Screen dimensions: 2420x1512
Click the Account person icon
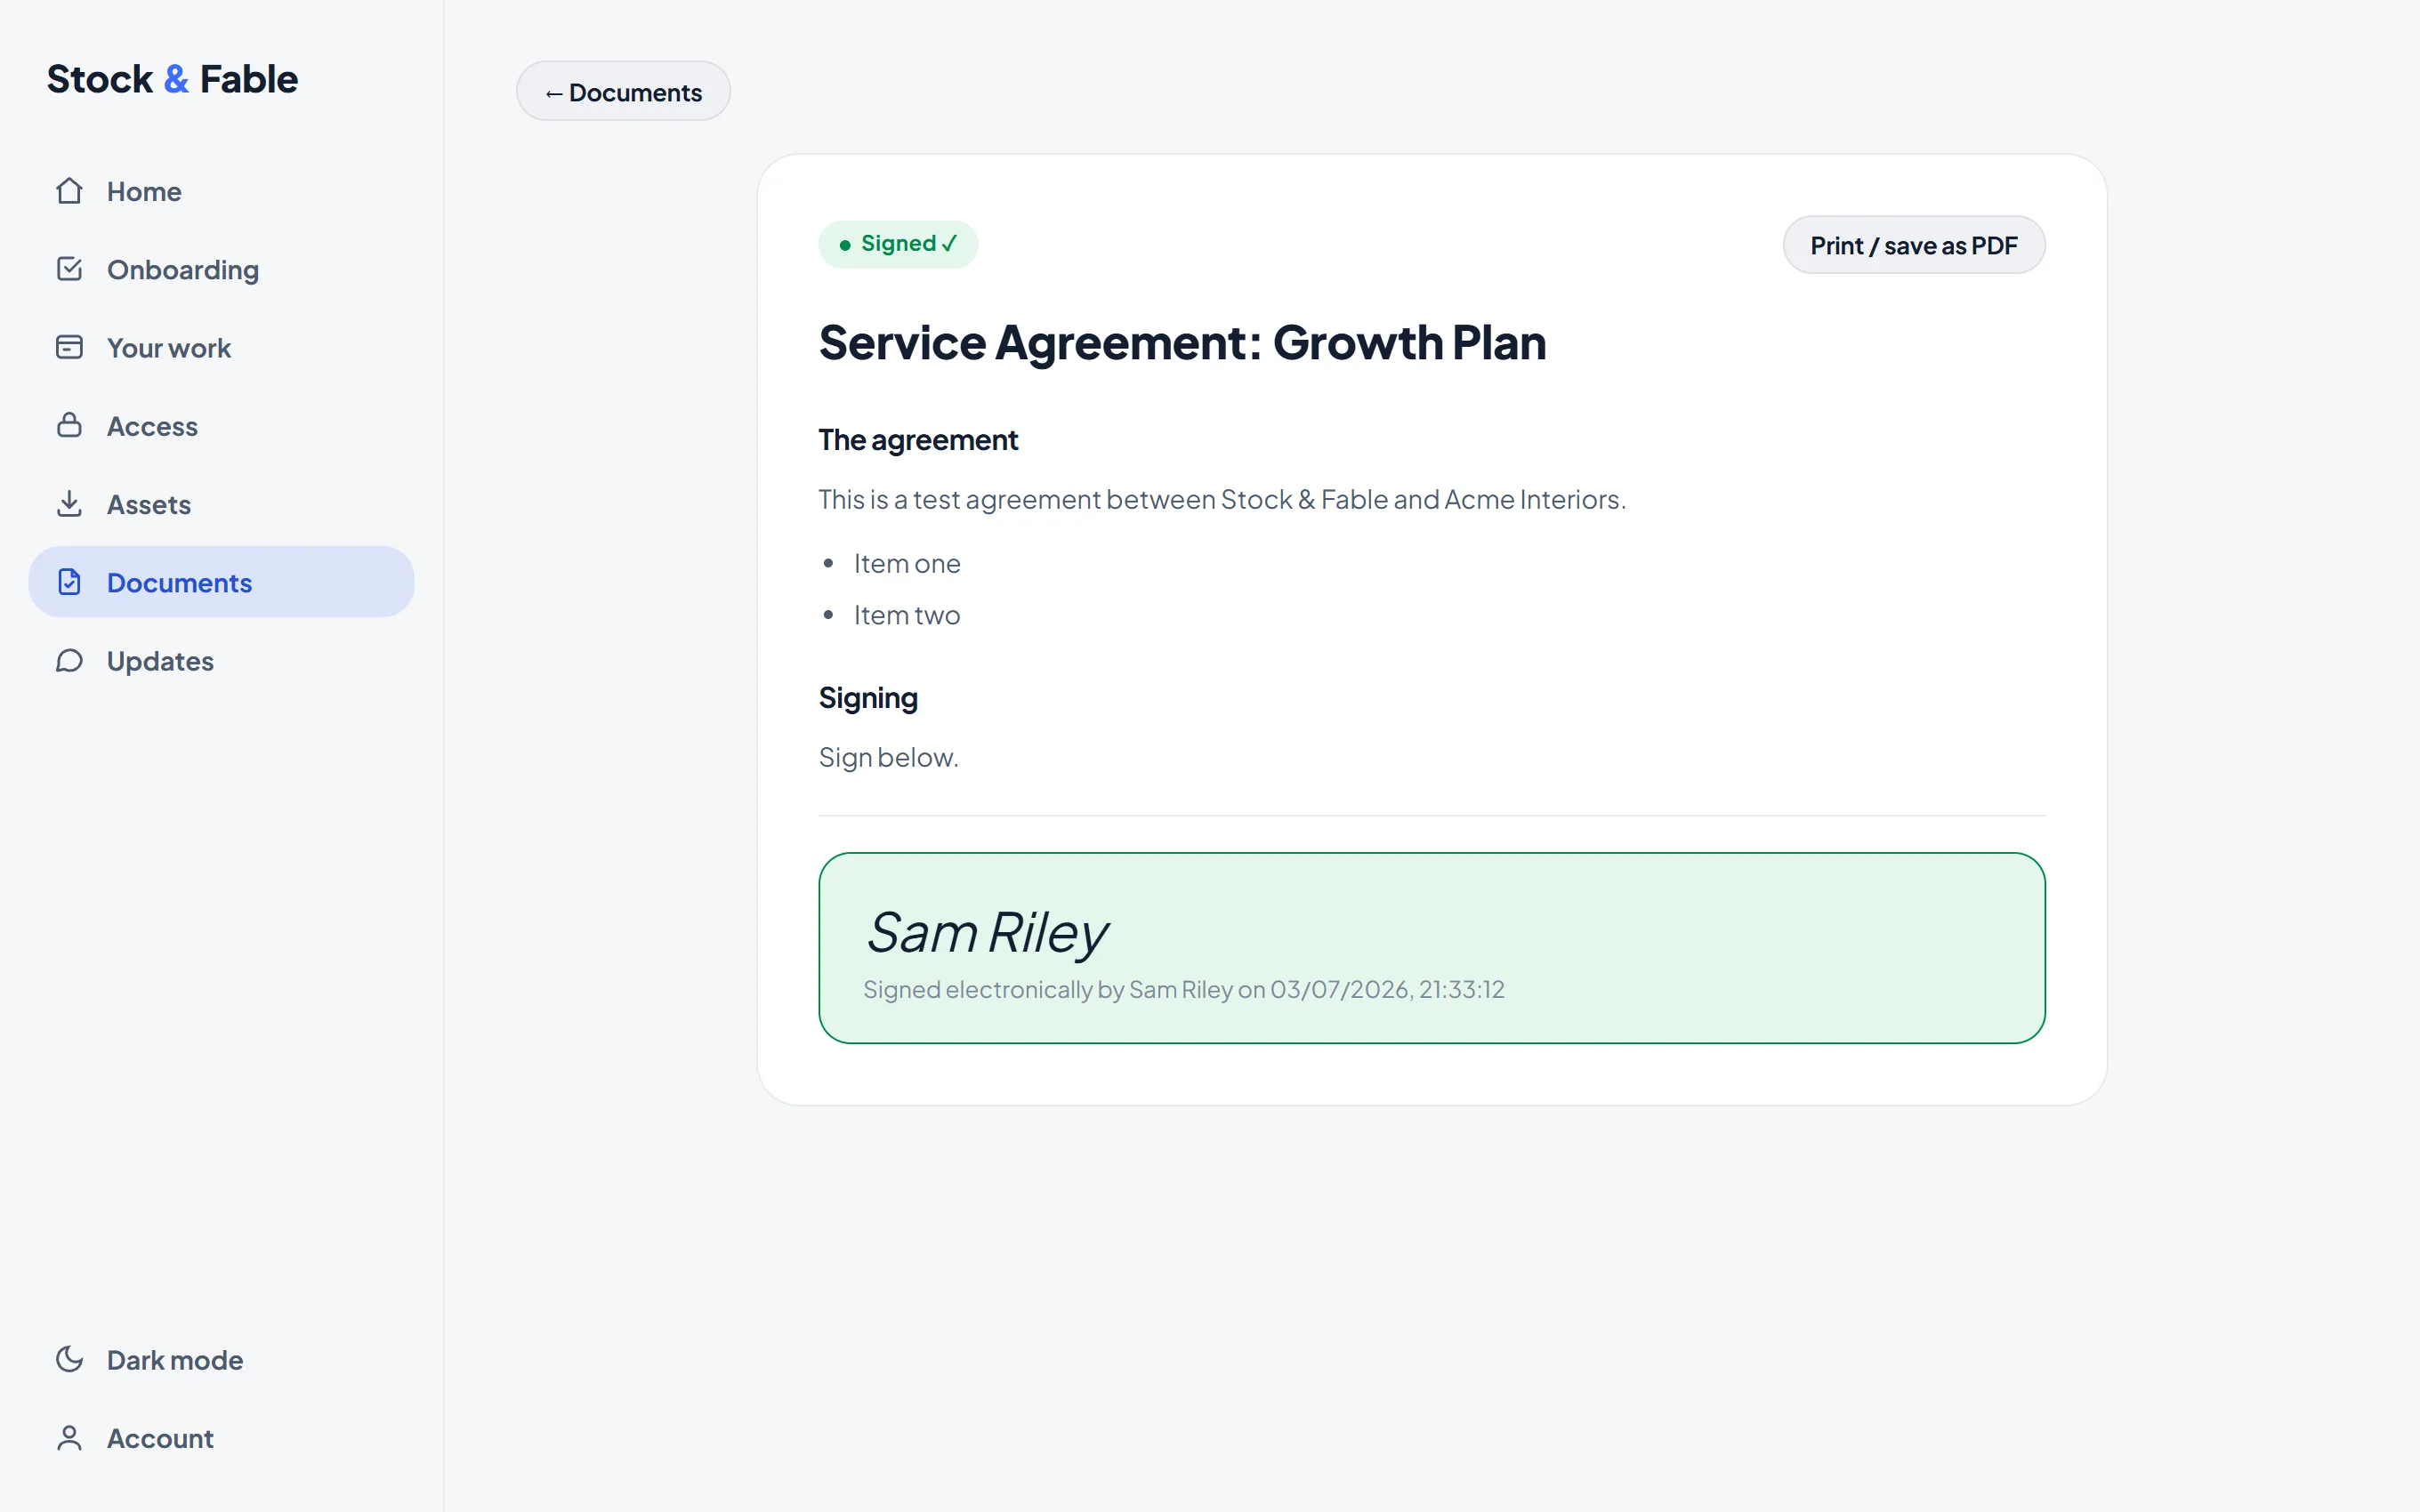[x=69, y=1438]
